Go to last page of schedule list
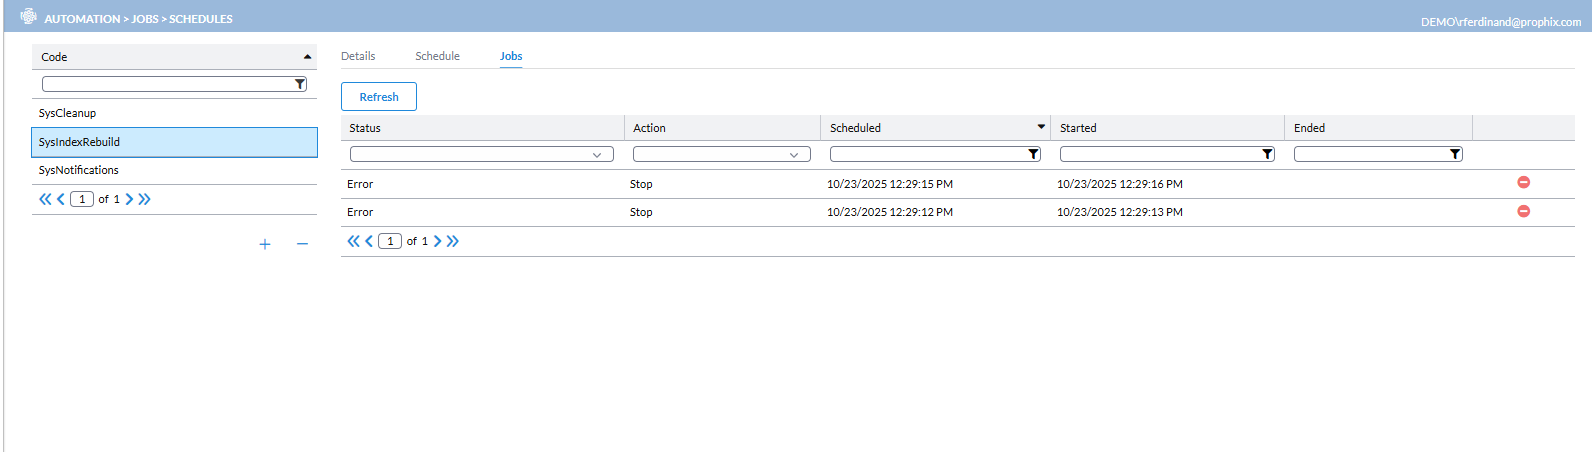Viewport: 1592px width, 452px height. 145,199
